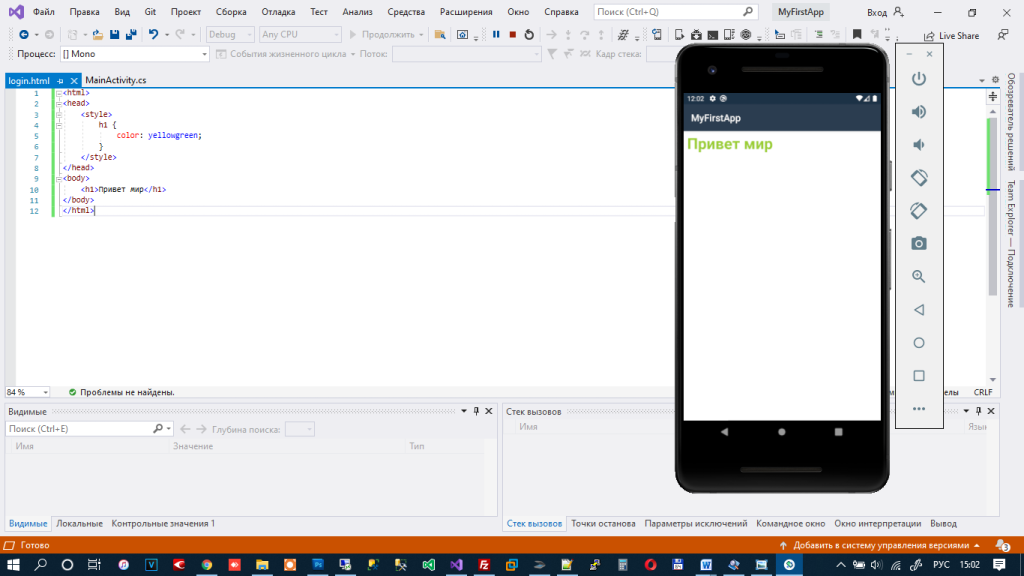
Task: Click Добавить в систему управления версиями
Action: click(880, 545)
